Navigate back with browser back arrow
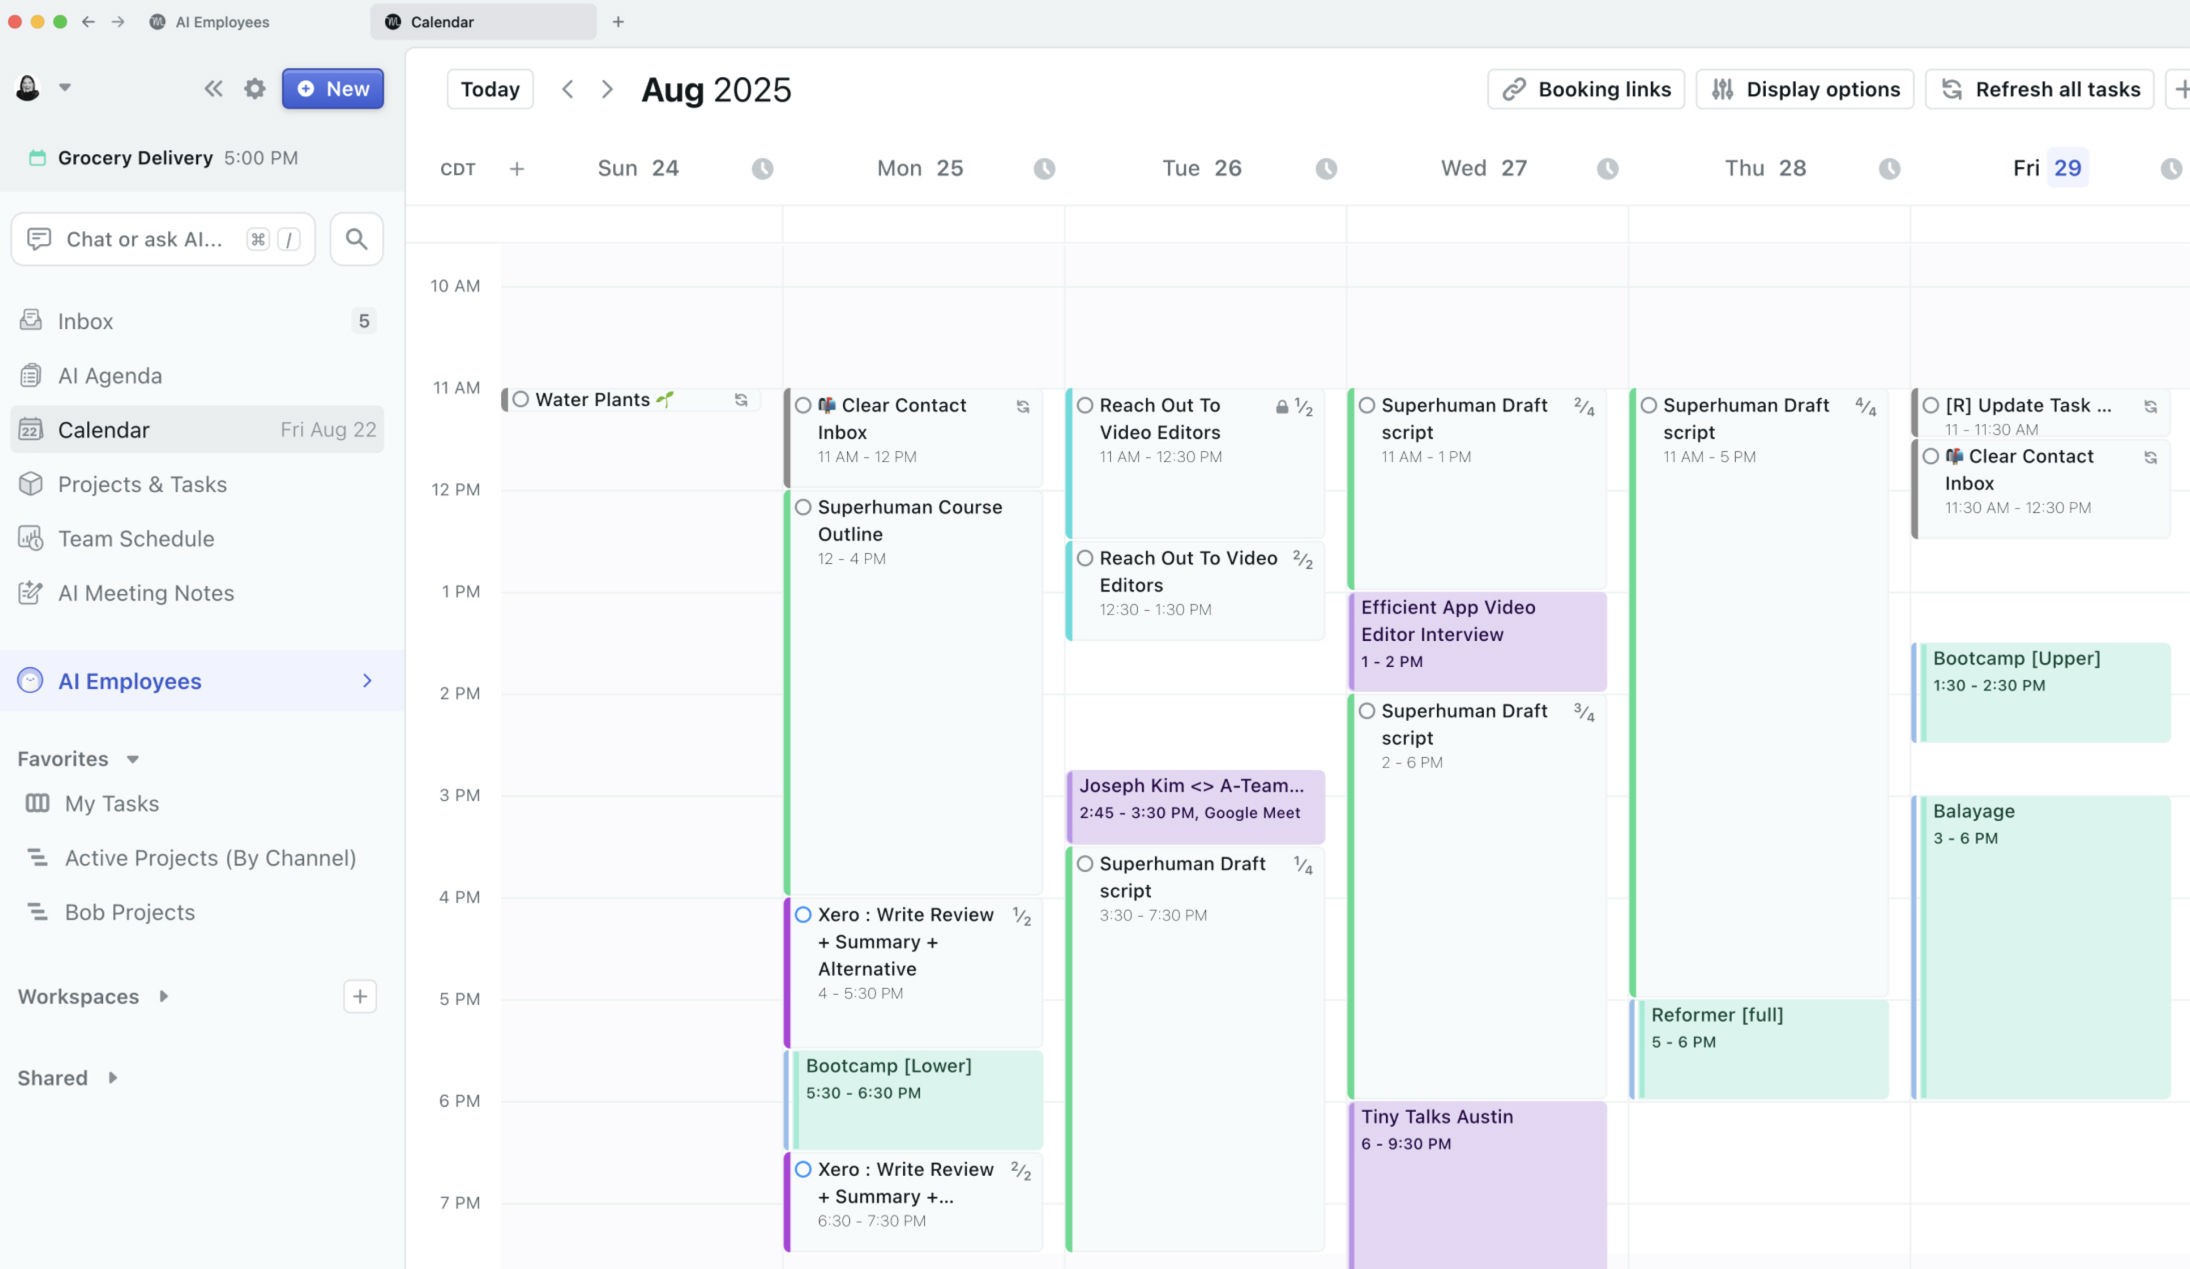The image size is (2190, 1269). click(88, 22)
